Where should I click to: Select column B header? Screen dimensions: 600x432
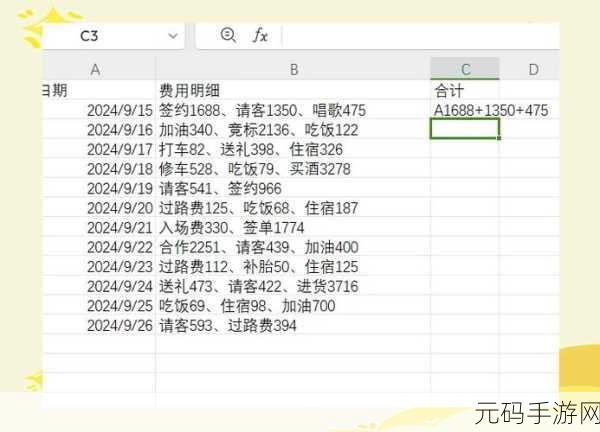tap(293, 69)
